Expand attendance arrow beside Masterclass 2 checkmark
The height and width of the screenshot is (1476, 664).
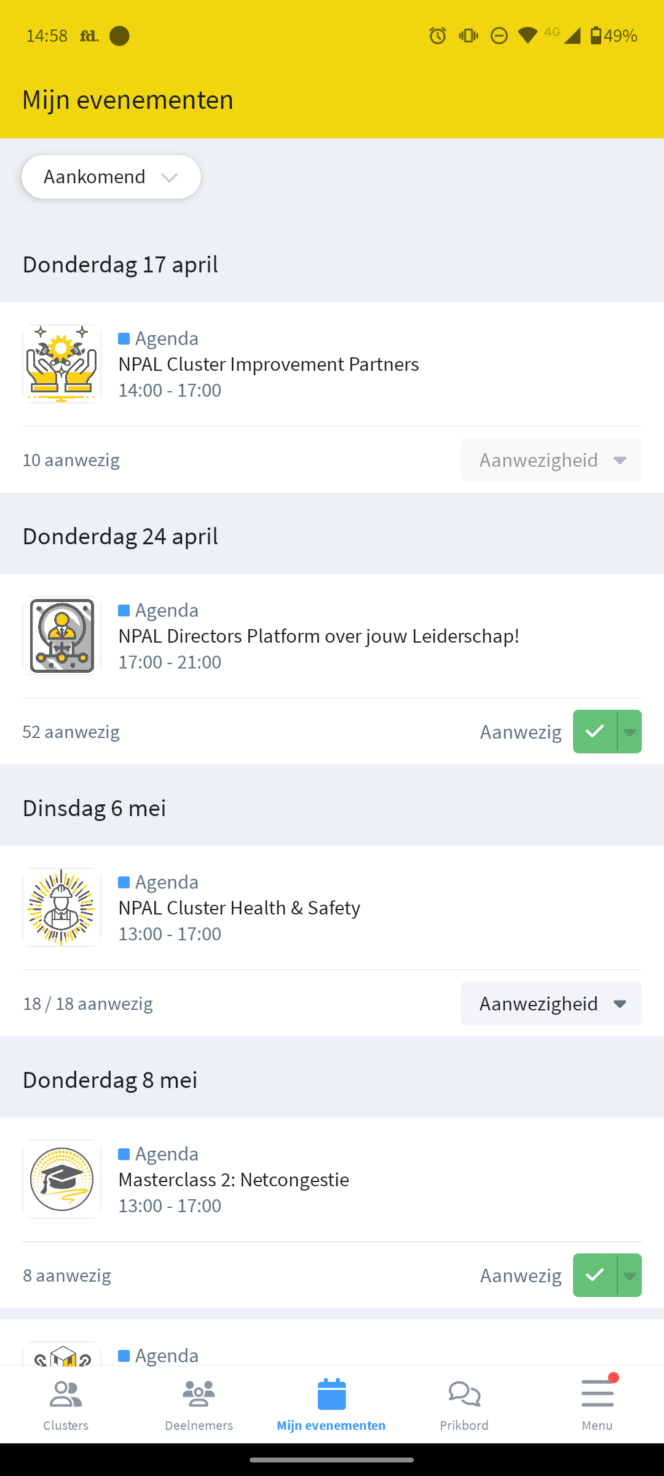coord(630,1276)
